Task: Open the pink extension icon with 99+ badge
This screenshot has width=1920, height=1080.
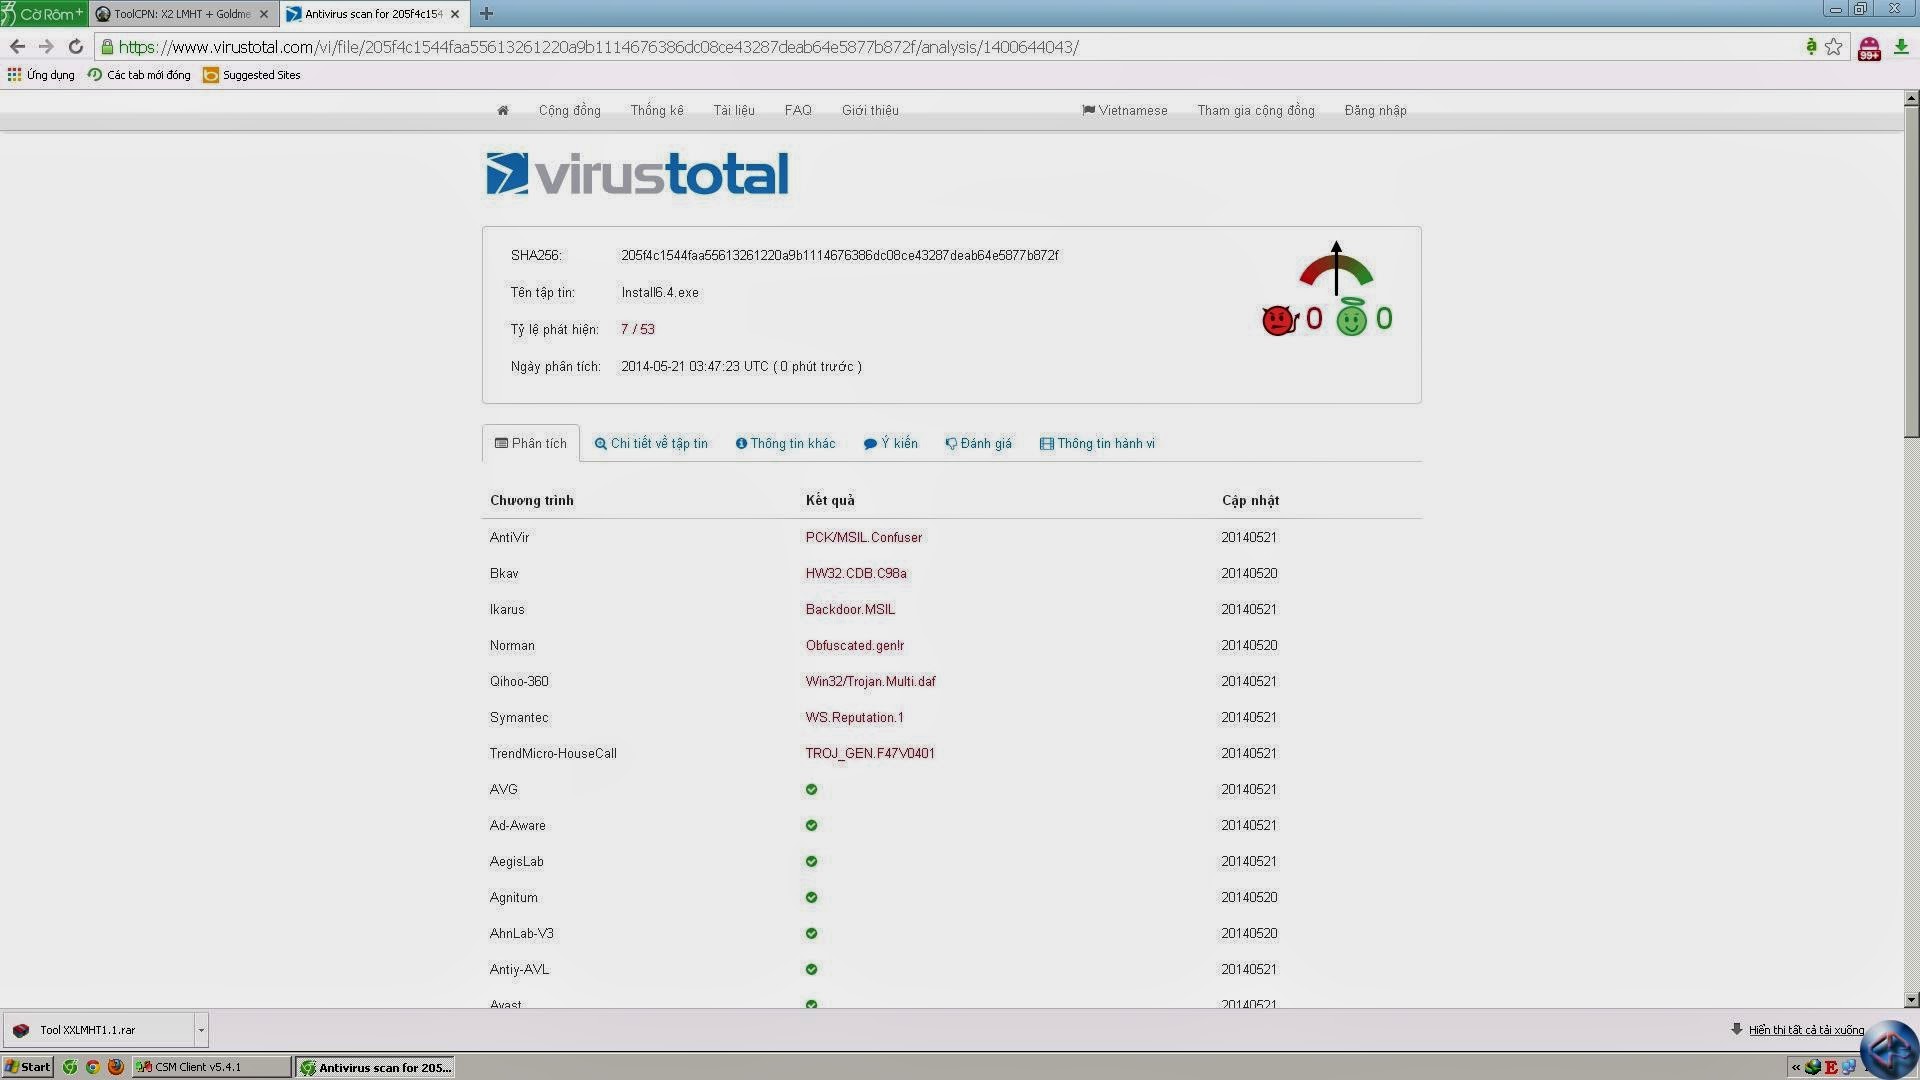Action: click(x=1868, y=48)
